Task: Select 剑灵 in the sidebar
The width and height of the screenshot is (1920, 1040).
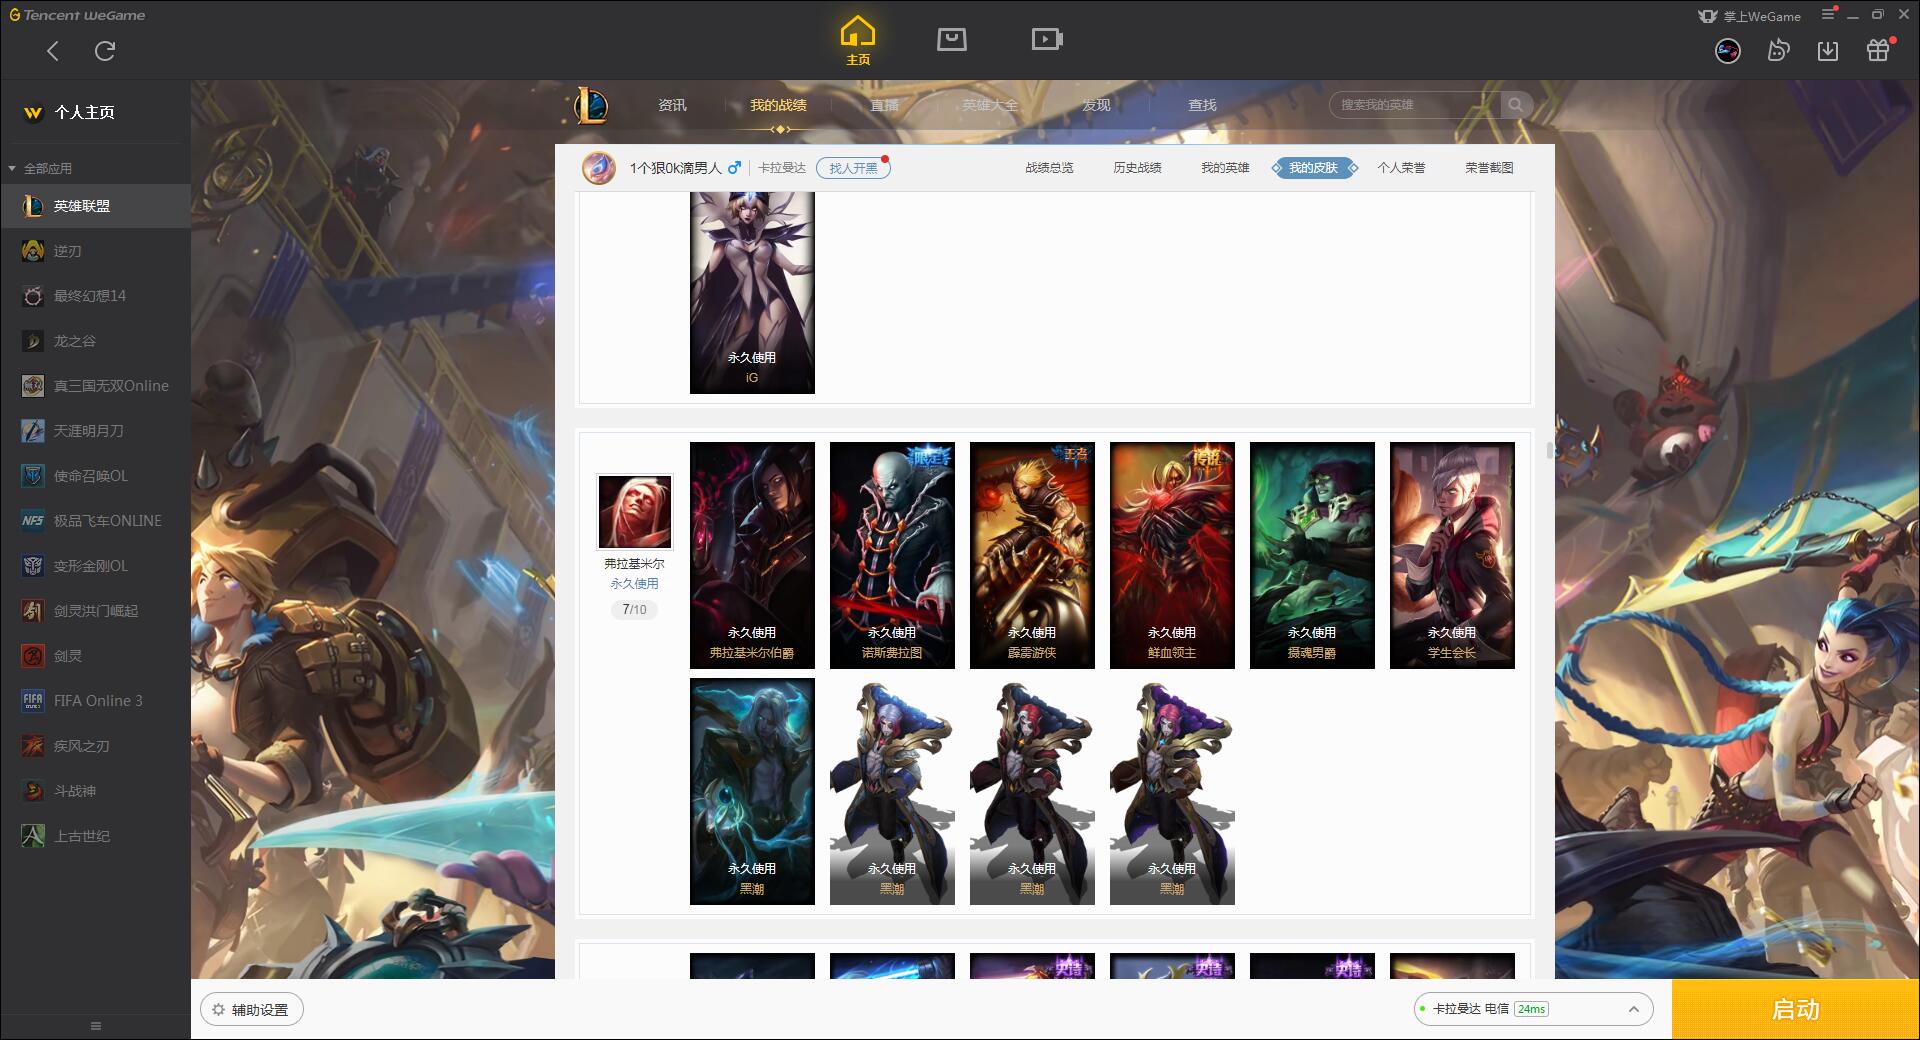Action: (x=95, y=656)
